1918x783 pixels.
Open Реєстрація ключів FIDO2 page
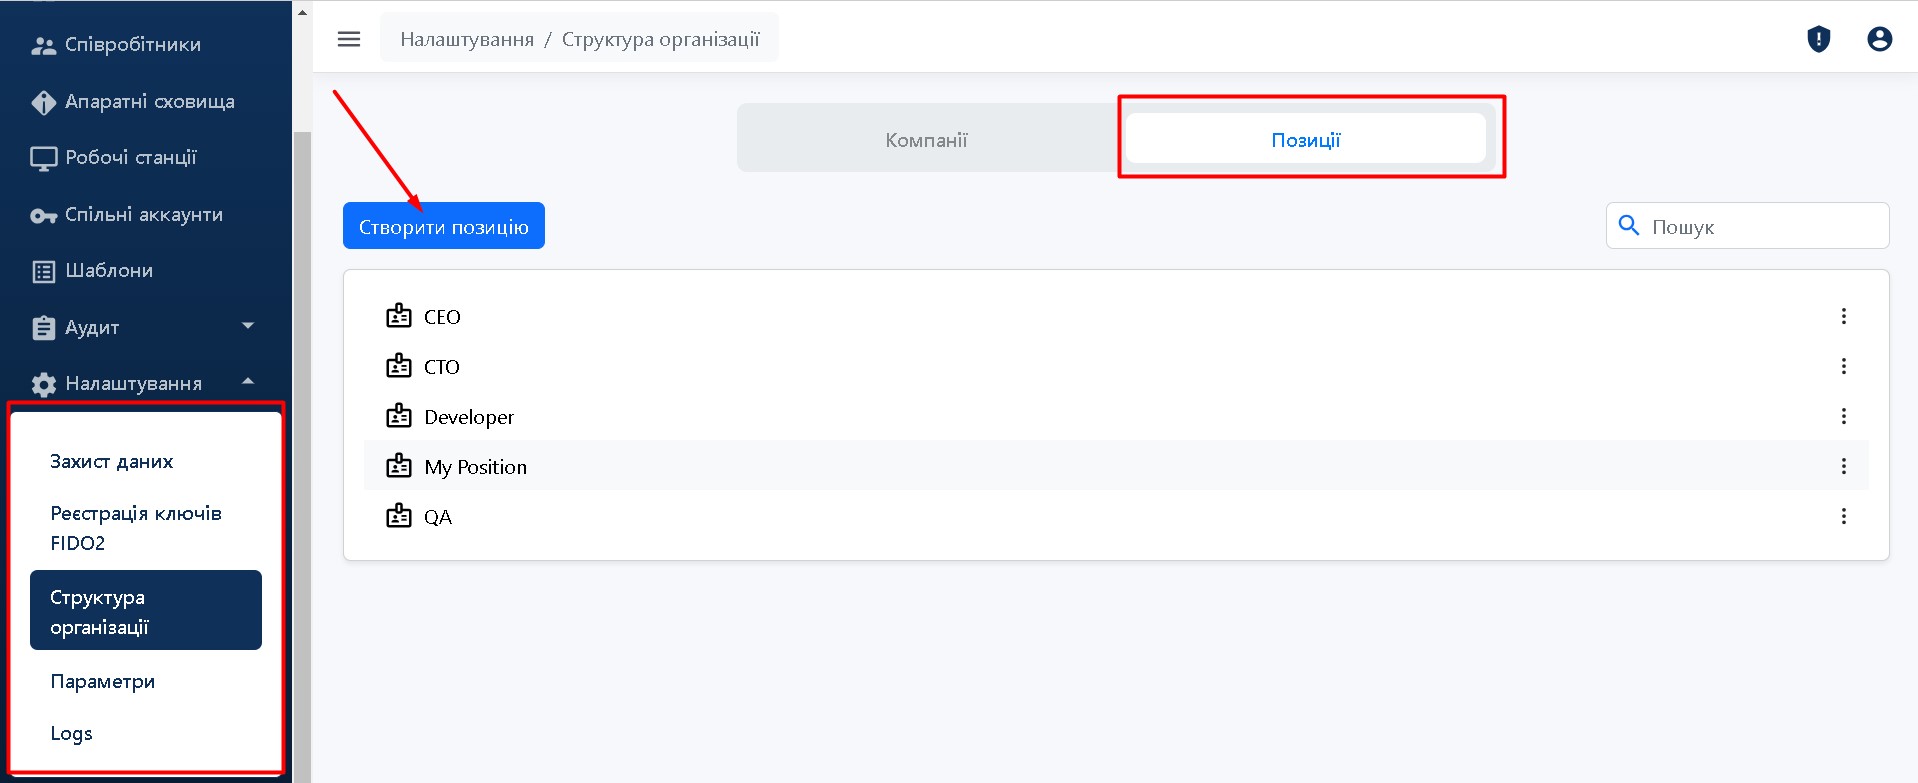pyautogui.click(x=136, y=528)
